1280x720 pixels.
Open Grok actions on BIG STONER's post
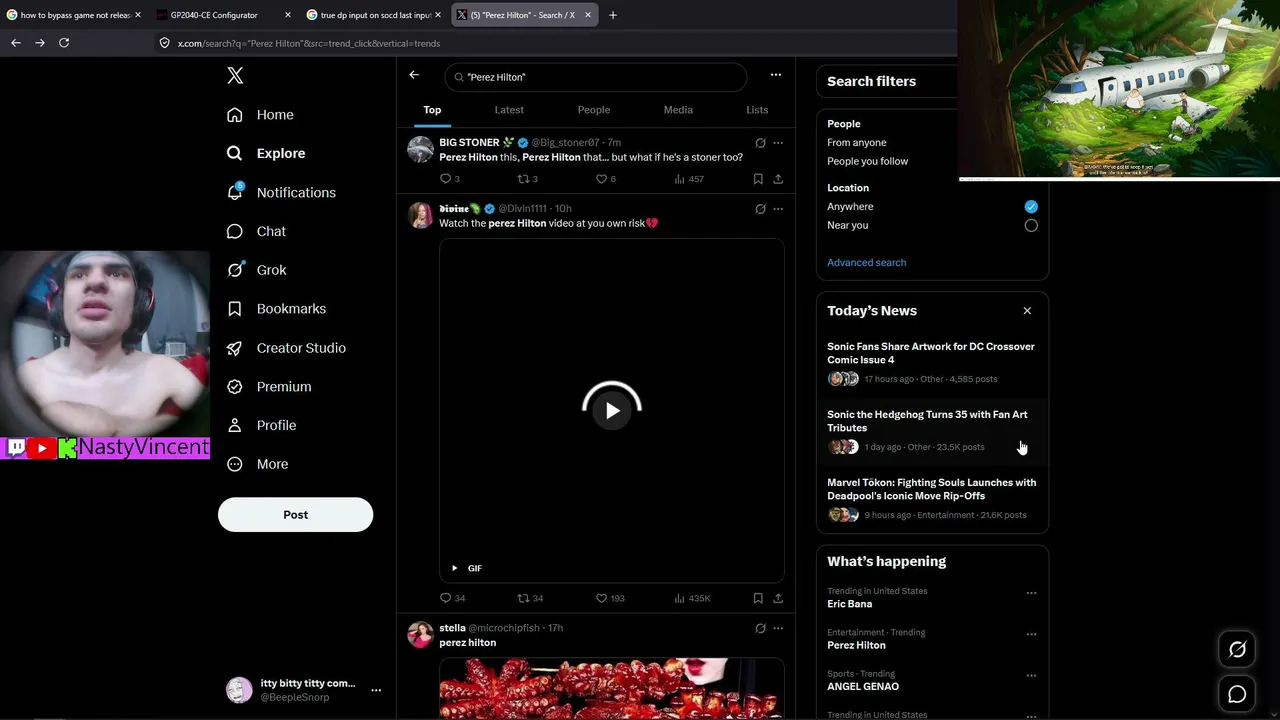click(760, 143)
